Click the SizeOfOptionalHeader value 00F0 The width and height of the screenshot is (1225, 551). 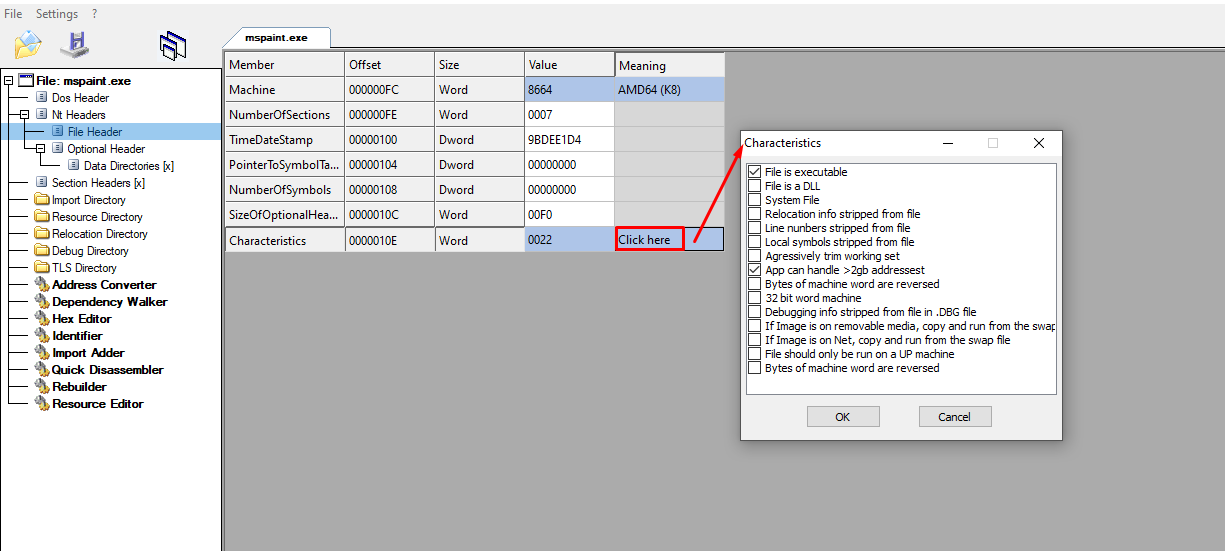tap(569, 215)
